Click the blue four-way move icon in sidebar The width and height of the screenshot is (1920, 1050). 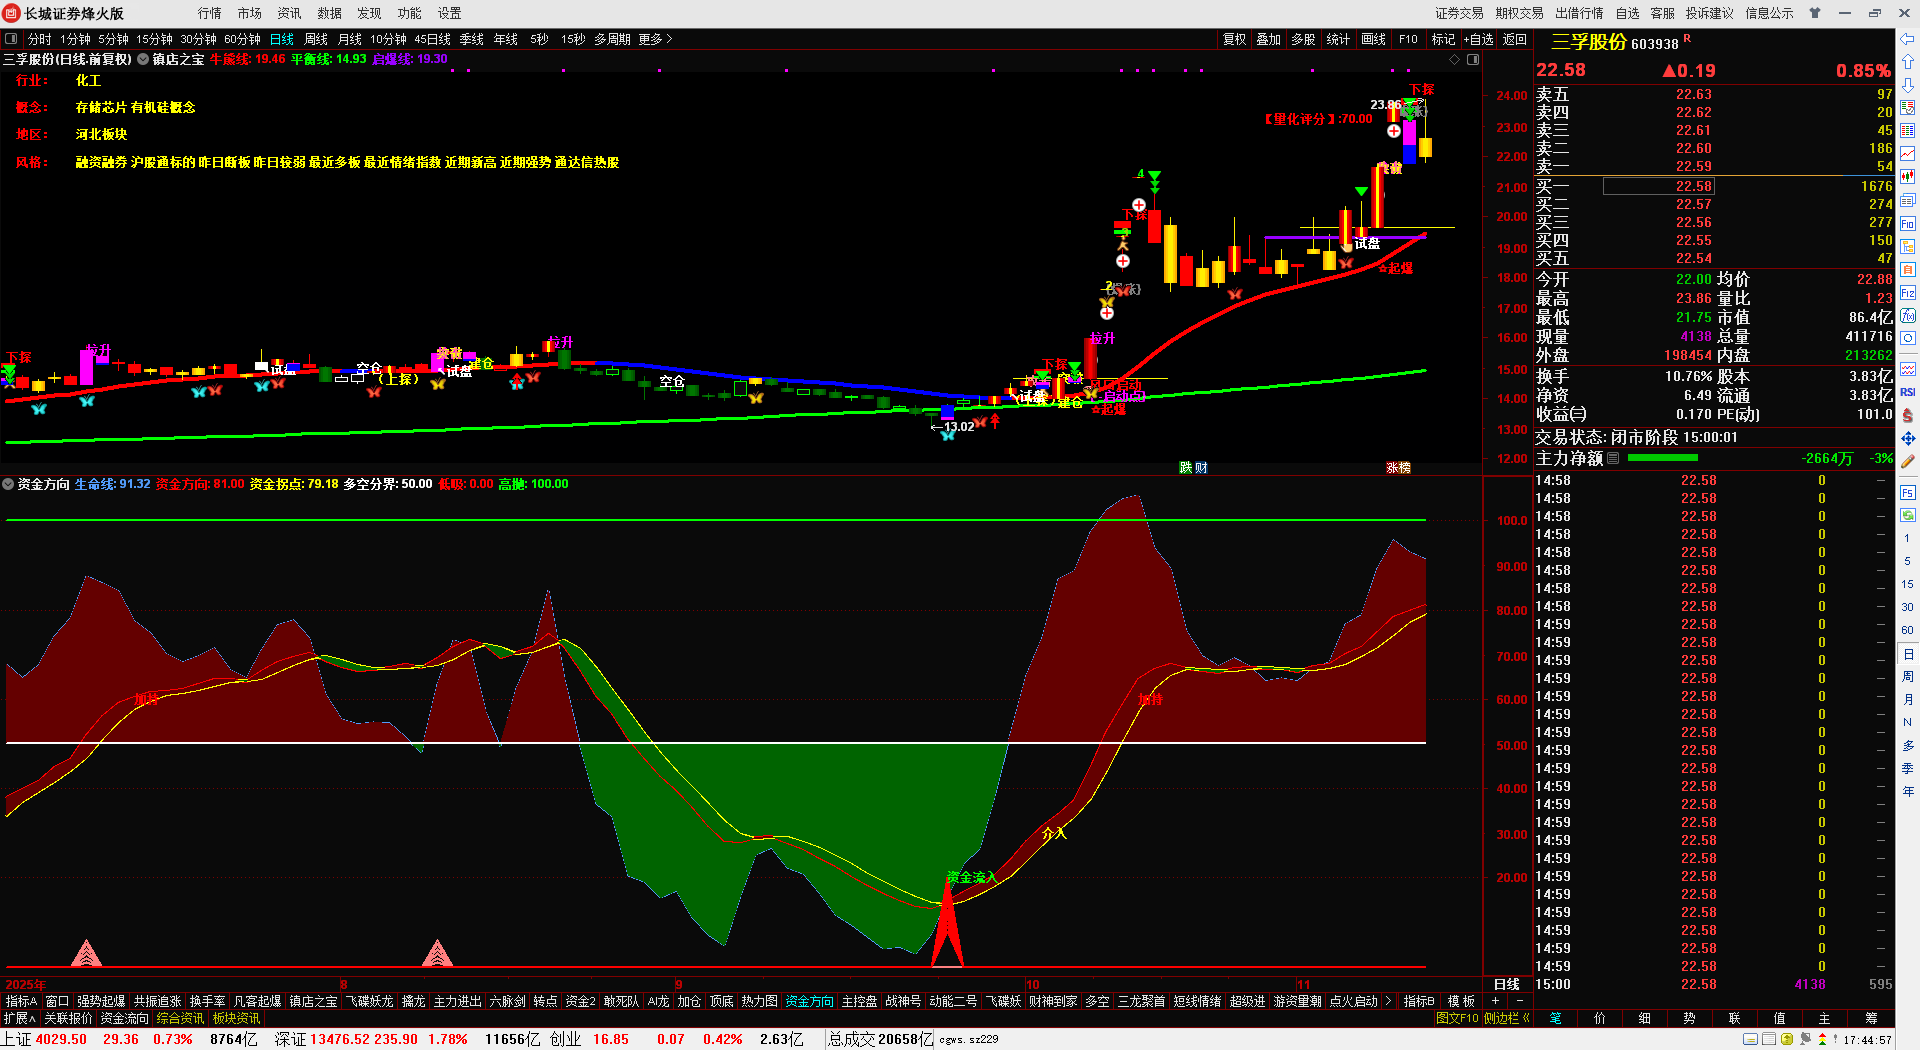click(1908, 438)
